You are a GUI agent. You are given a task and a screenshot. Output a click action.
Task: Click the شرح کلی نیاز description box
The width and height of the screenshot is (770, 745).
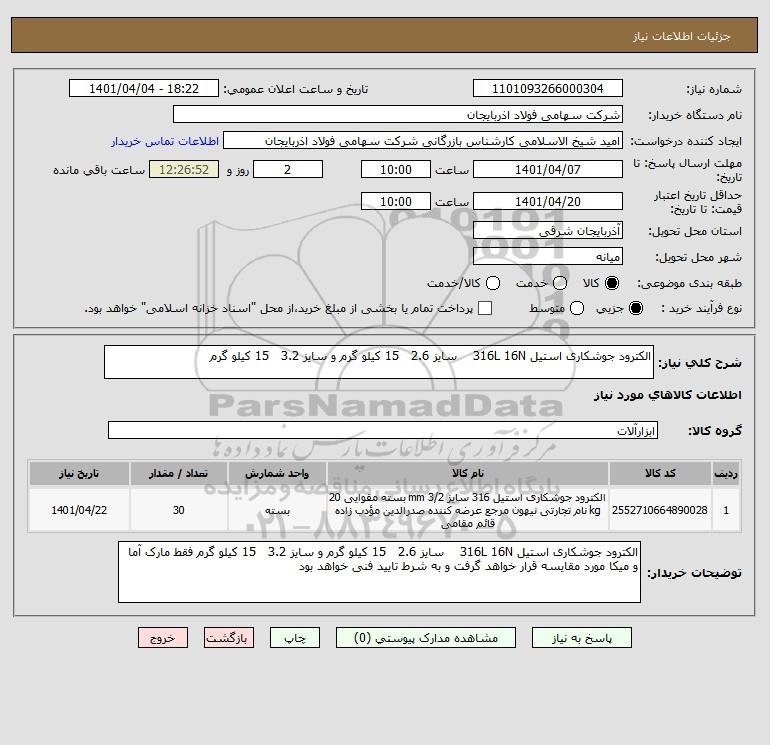pos(379,362)
